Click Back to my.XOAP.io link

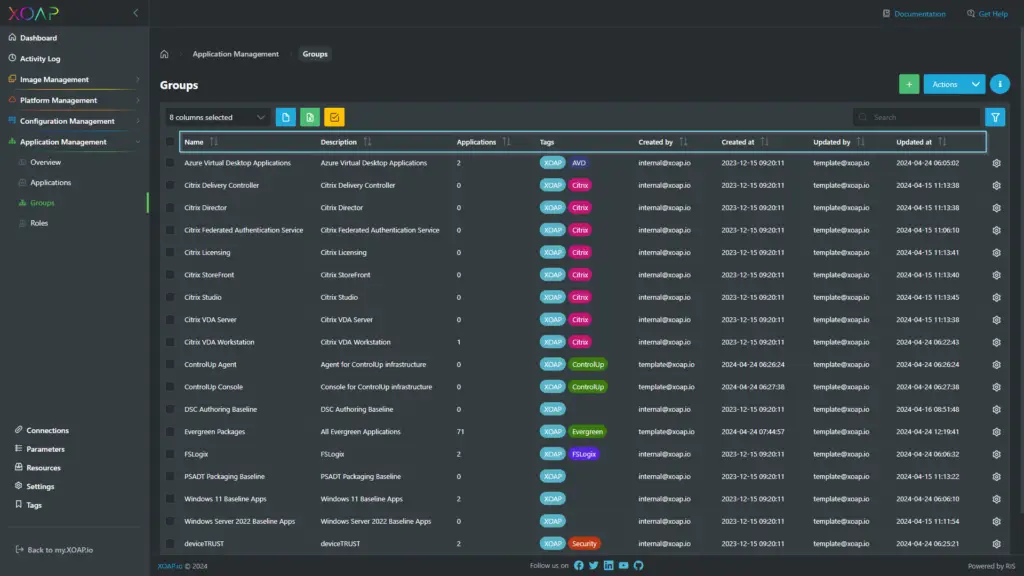click(x=54, y=550)
